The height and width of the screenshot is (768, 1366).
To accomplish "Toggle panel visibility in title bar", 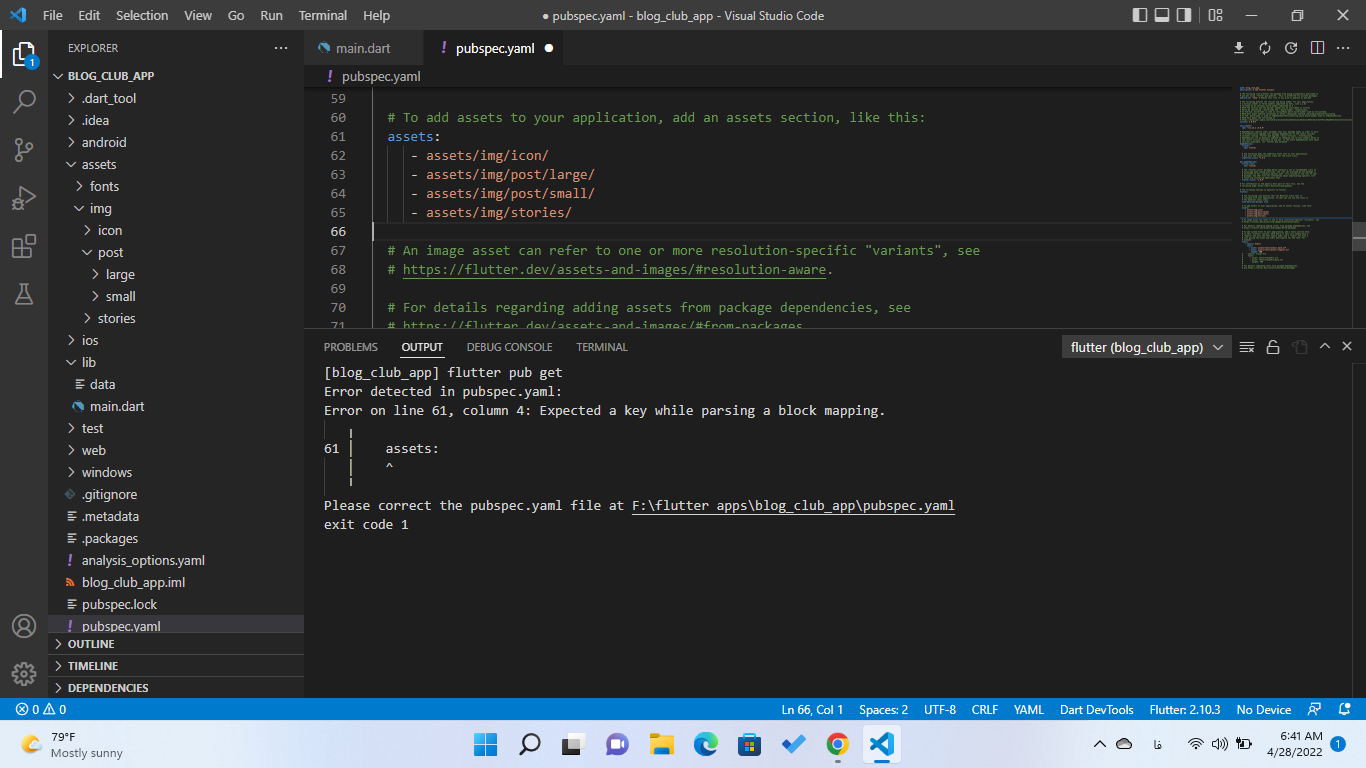I will [1162, 15].
